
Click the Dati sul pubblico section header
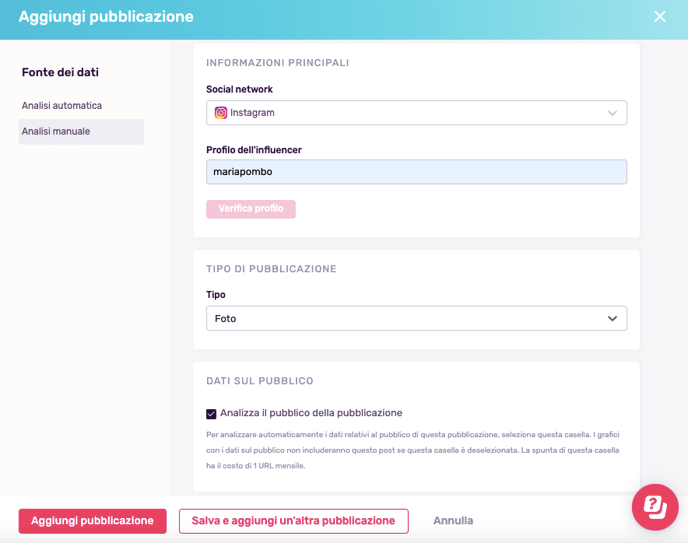260,381
